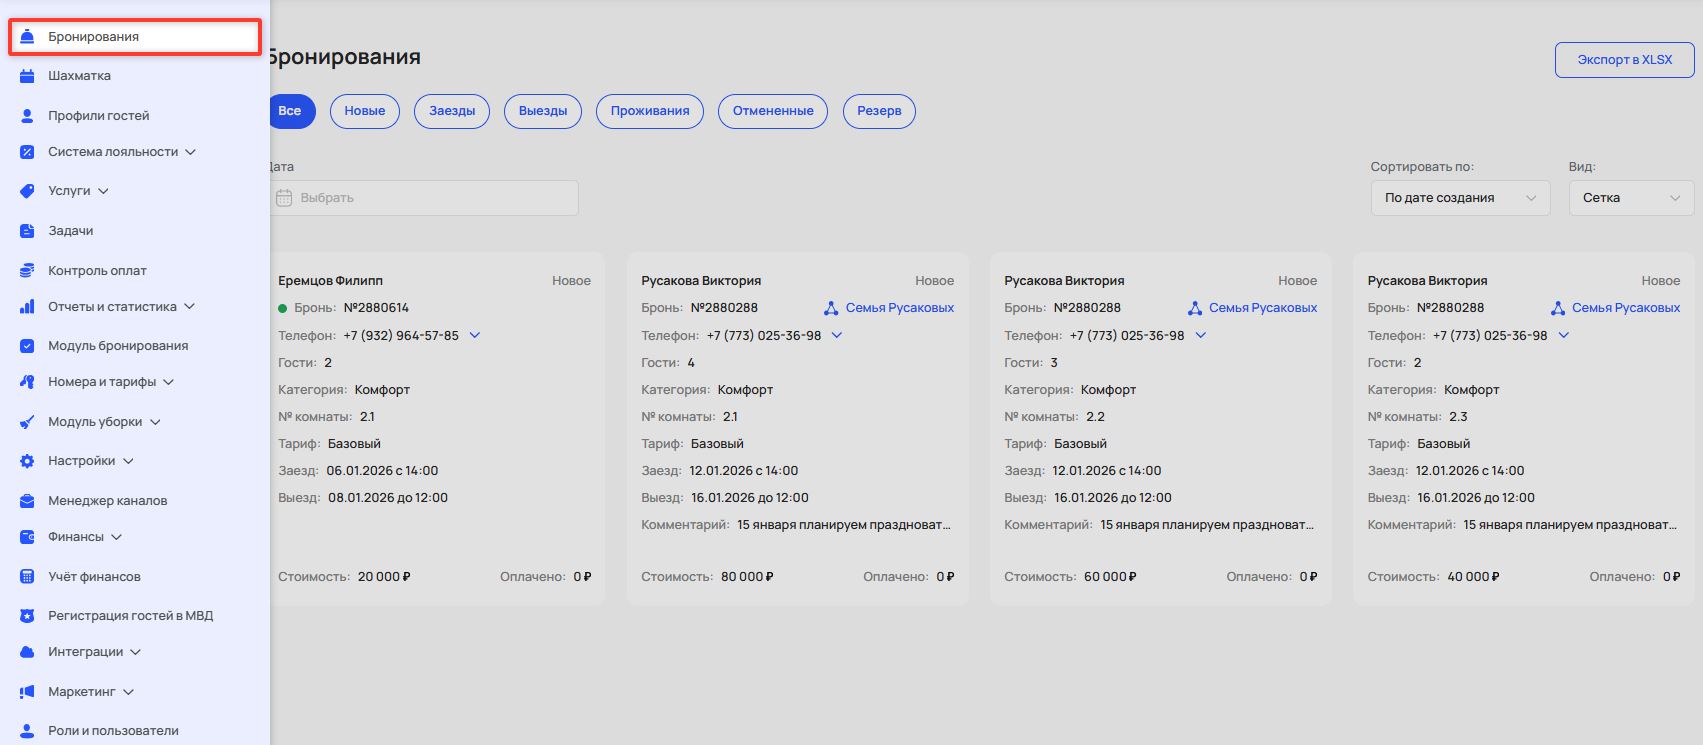This screenshot has width=1703, height=745.
Task: Click the Модуль бронирования checkmark icon
Action: (x=27, y=346)
